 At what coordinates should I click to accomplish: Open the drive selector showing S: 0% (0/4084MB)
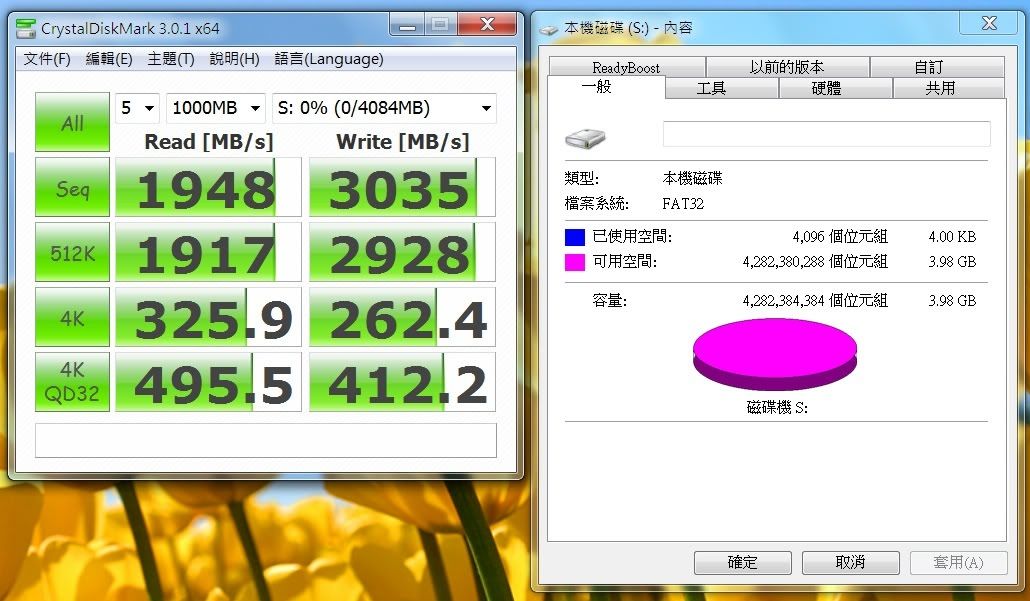coord(384,108)
